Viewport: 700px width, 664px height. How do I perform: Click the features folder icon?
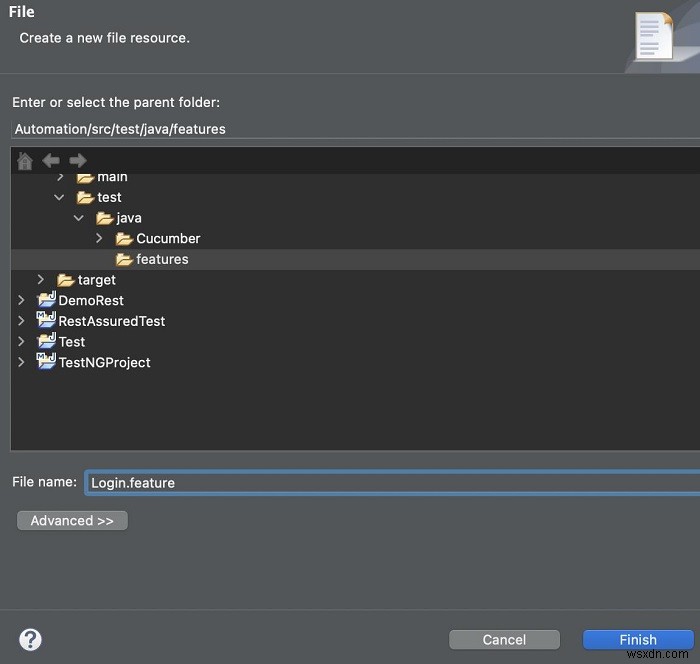click(124, 259)
